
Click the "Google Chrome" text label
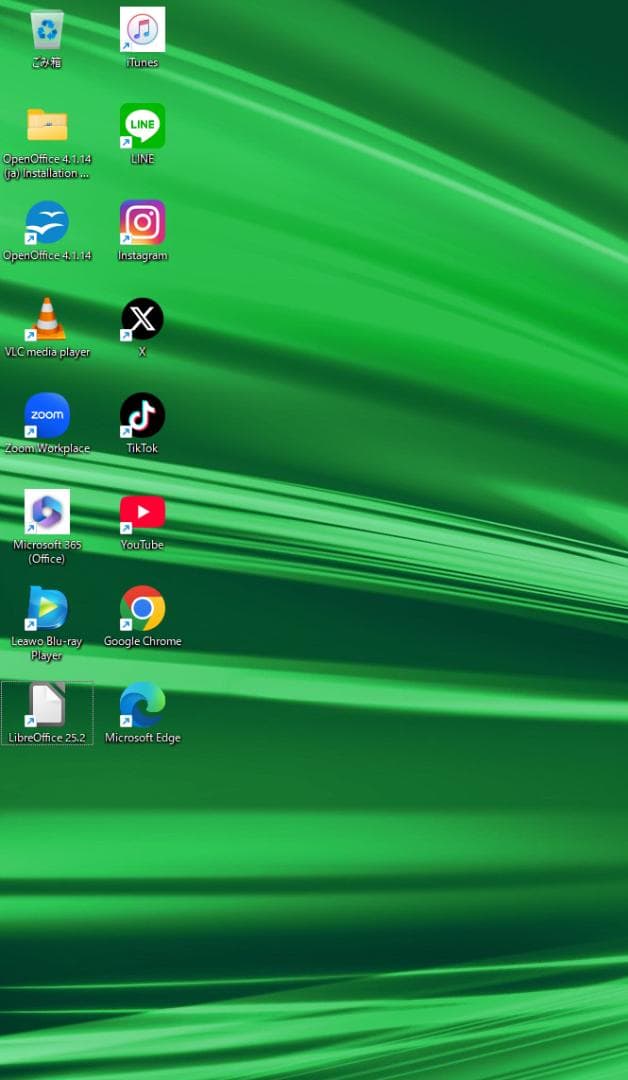coord(142,642)
